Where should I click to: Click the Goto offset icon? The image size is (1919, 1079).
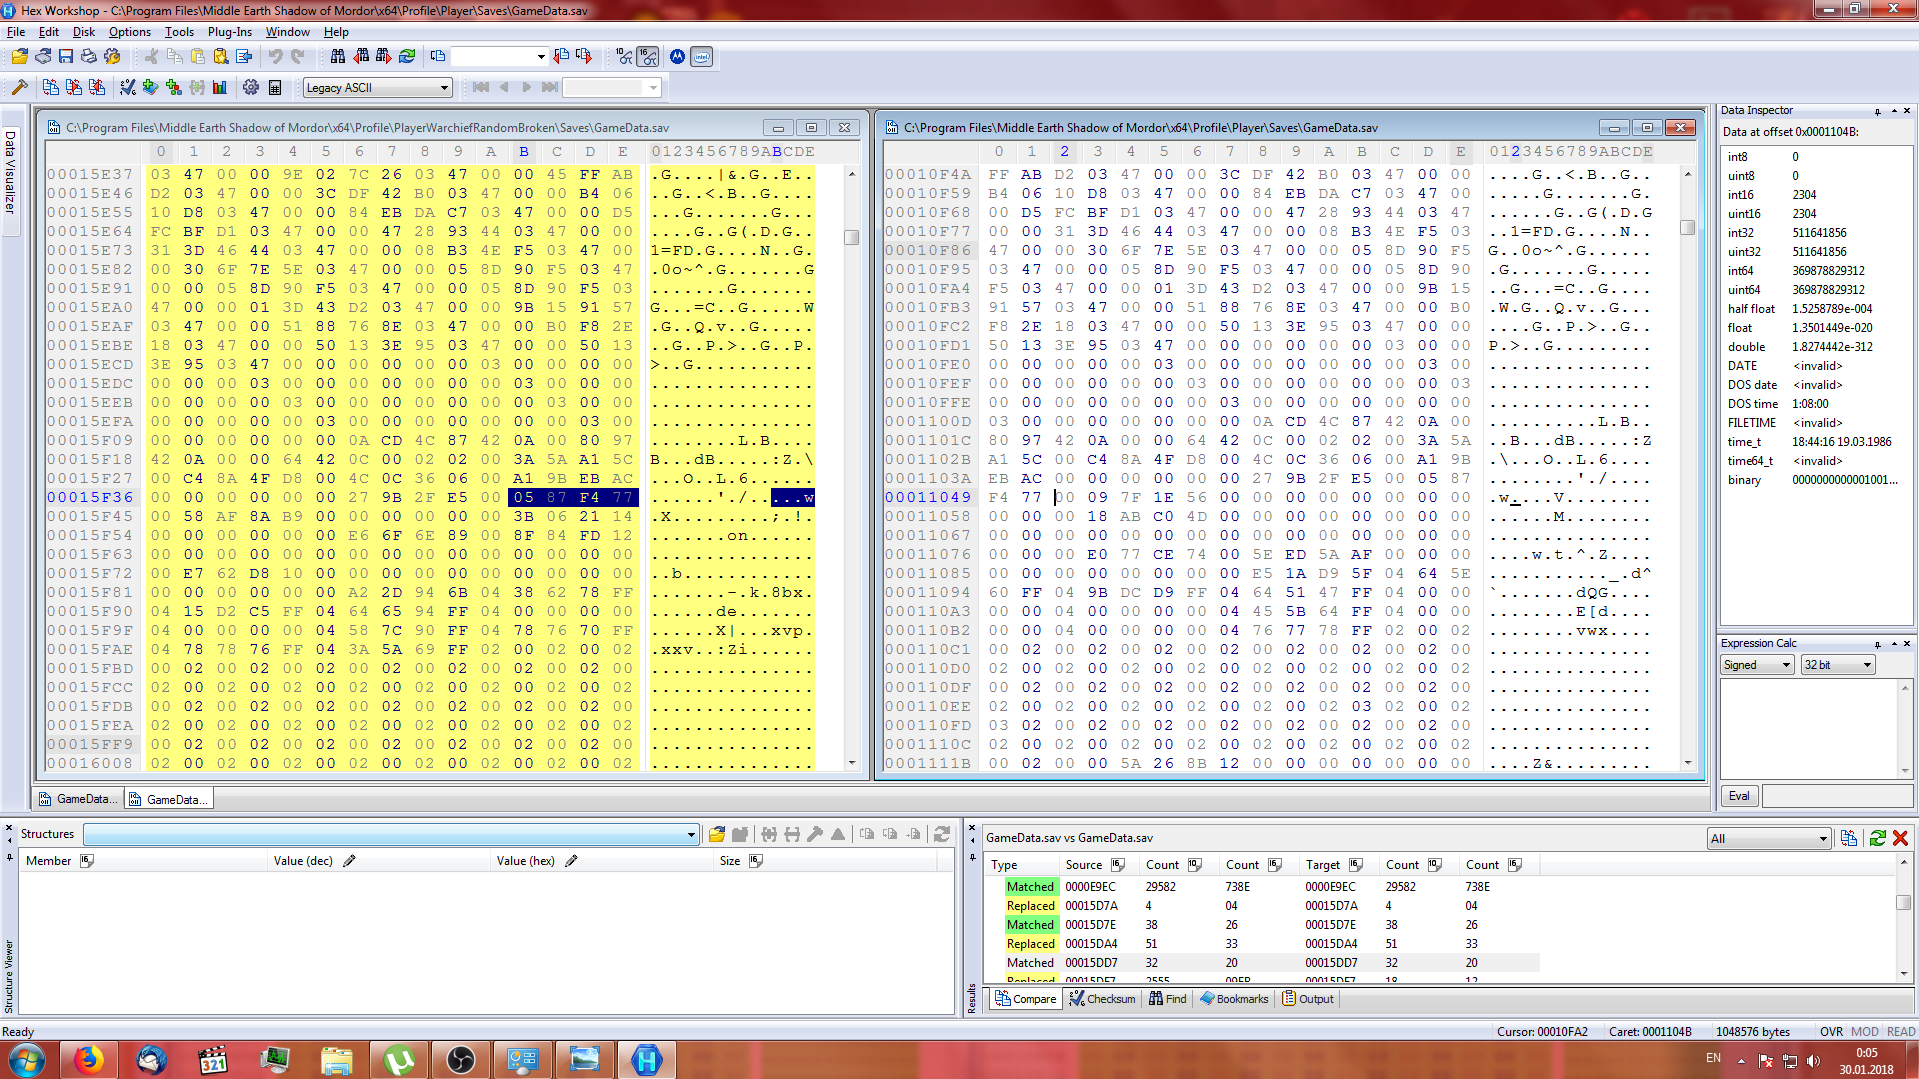click(438, 57)
